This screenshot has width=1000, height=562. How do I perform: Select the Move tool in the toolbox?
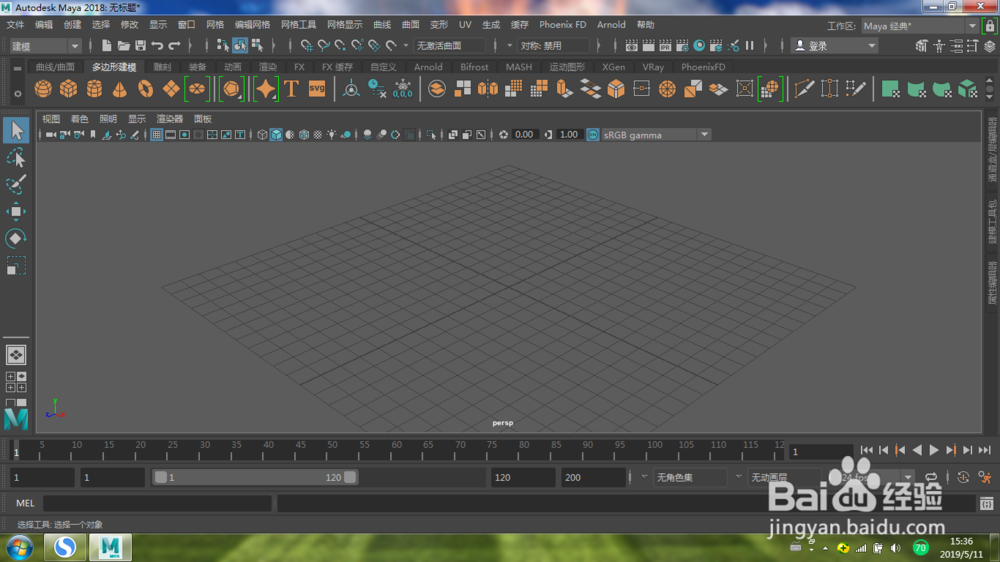[16, 211]
